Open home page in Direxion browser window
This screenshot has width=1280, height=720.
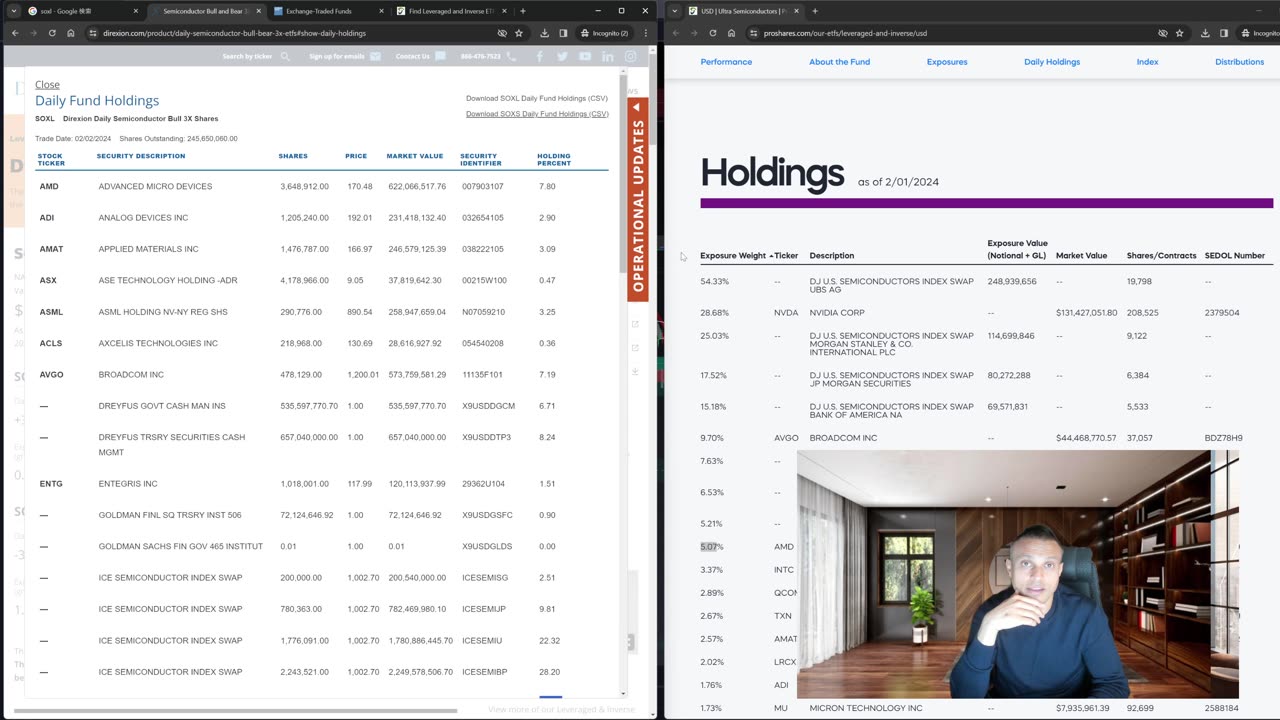(x=71, y=33)
